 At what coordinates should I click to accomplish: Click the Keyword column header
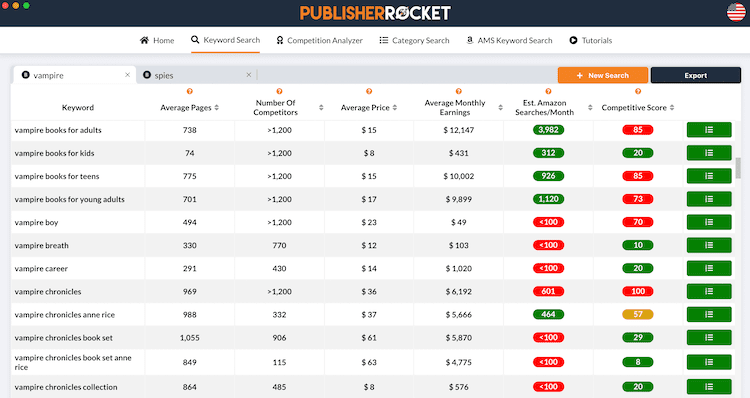click(77, 108)
